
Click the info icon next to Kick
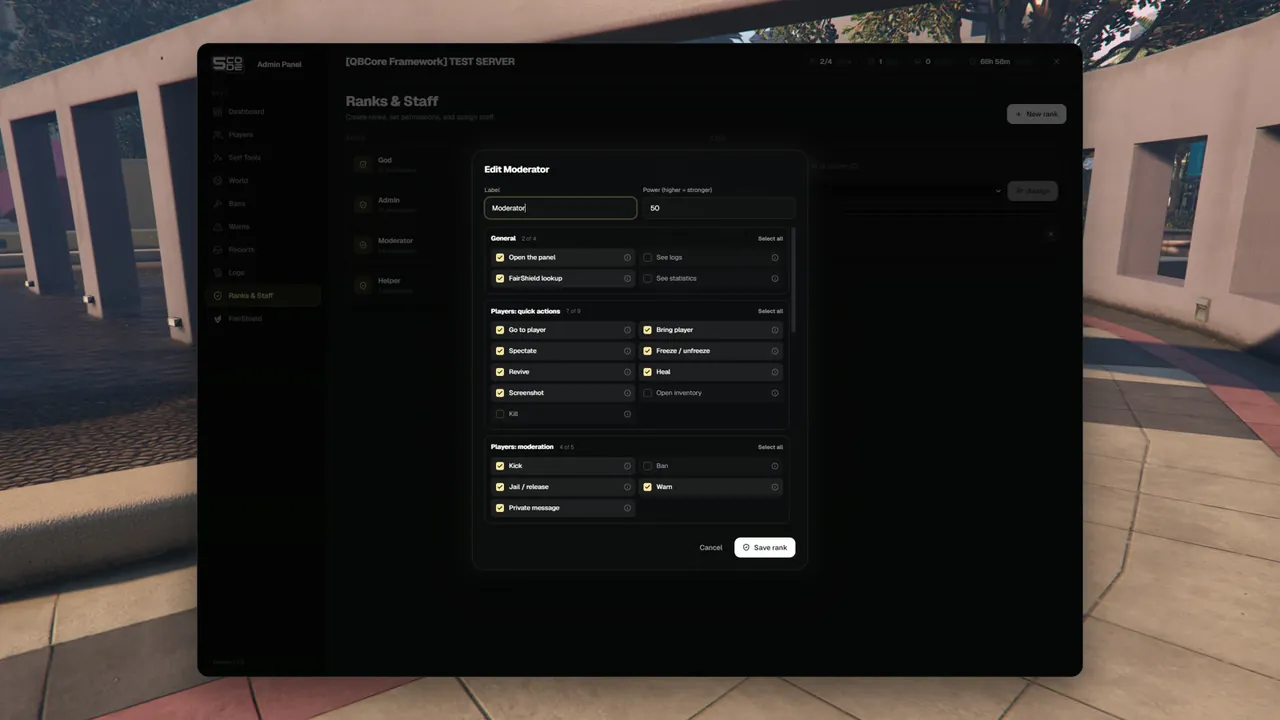coord(628,466)
